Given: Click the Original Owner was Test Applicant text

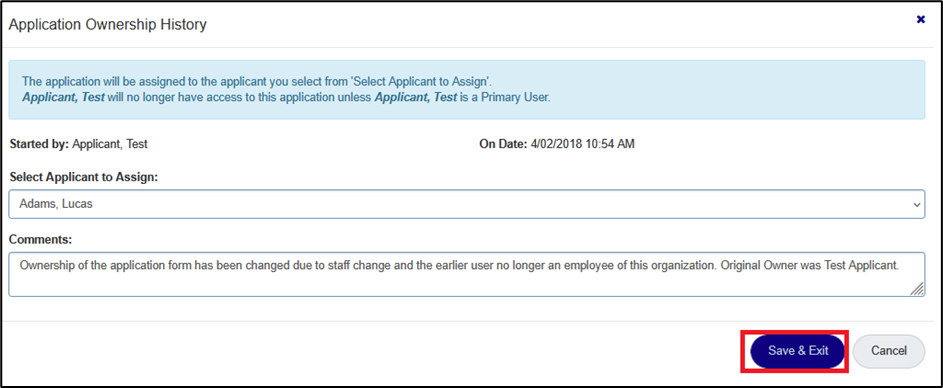Looking at the screenshot, I should pyautogui.click(x=809, y=264).
